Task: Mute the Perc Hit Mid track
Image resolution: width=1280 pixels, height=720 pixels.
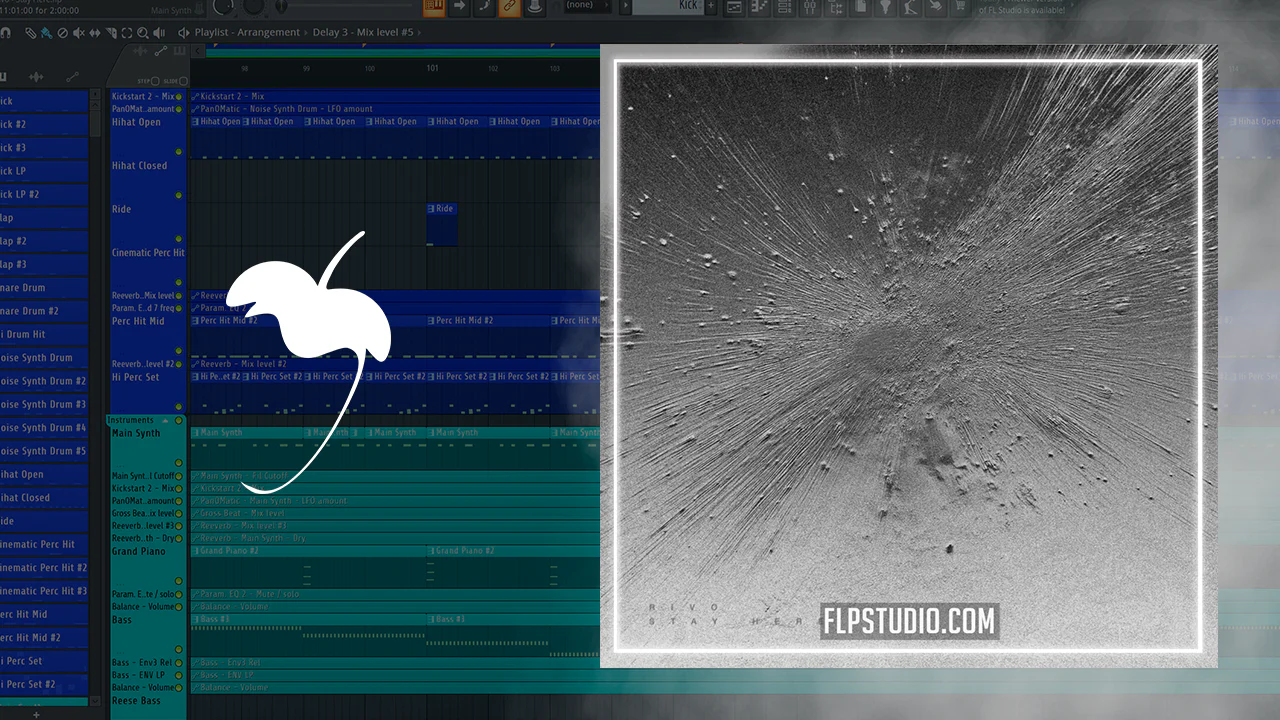Action: [179, 351]
